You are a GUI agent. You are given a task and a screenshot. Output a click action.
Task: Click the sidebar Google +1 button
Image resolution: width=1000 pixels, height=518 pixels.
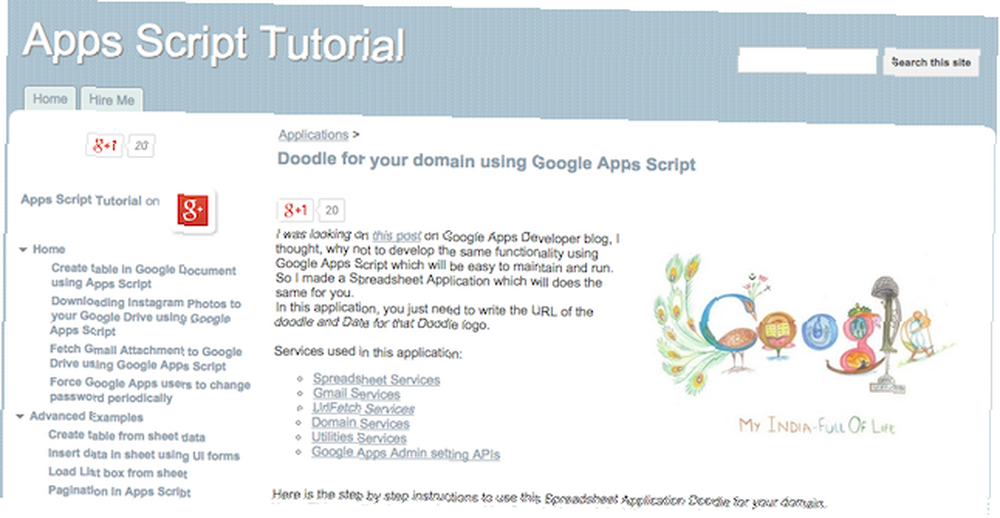pyautogui.click(x=104, y=145)
